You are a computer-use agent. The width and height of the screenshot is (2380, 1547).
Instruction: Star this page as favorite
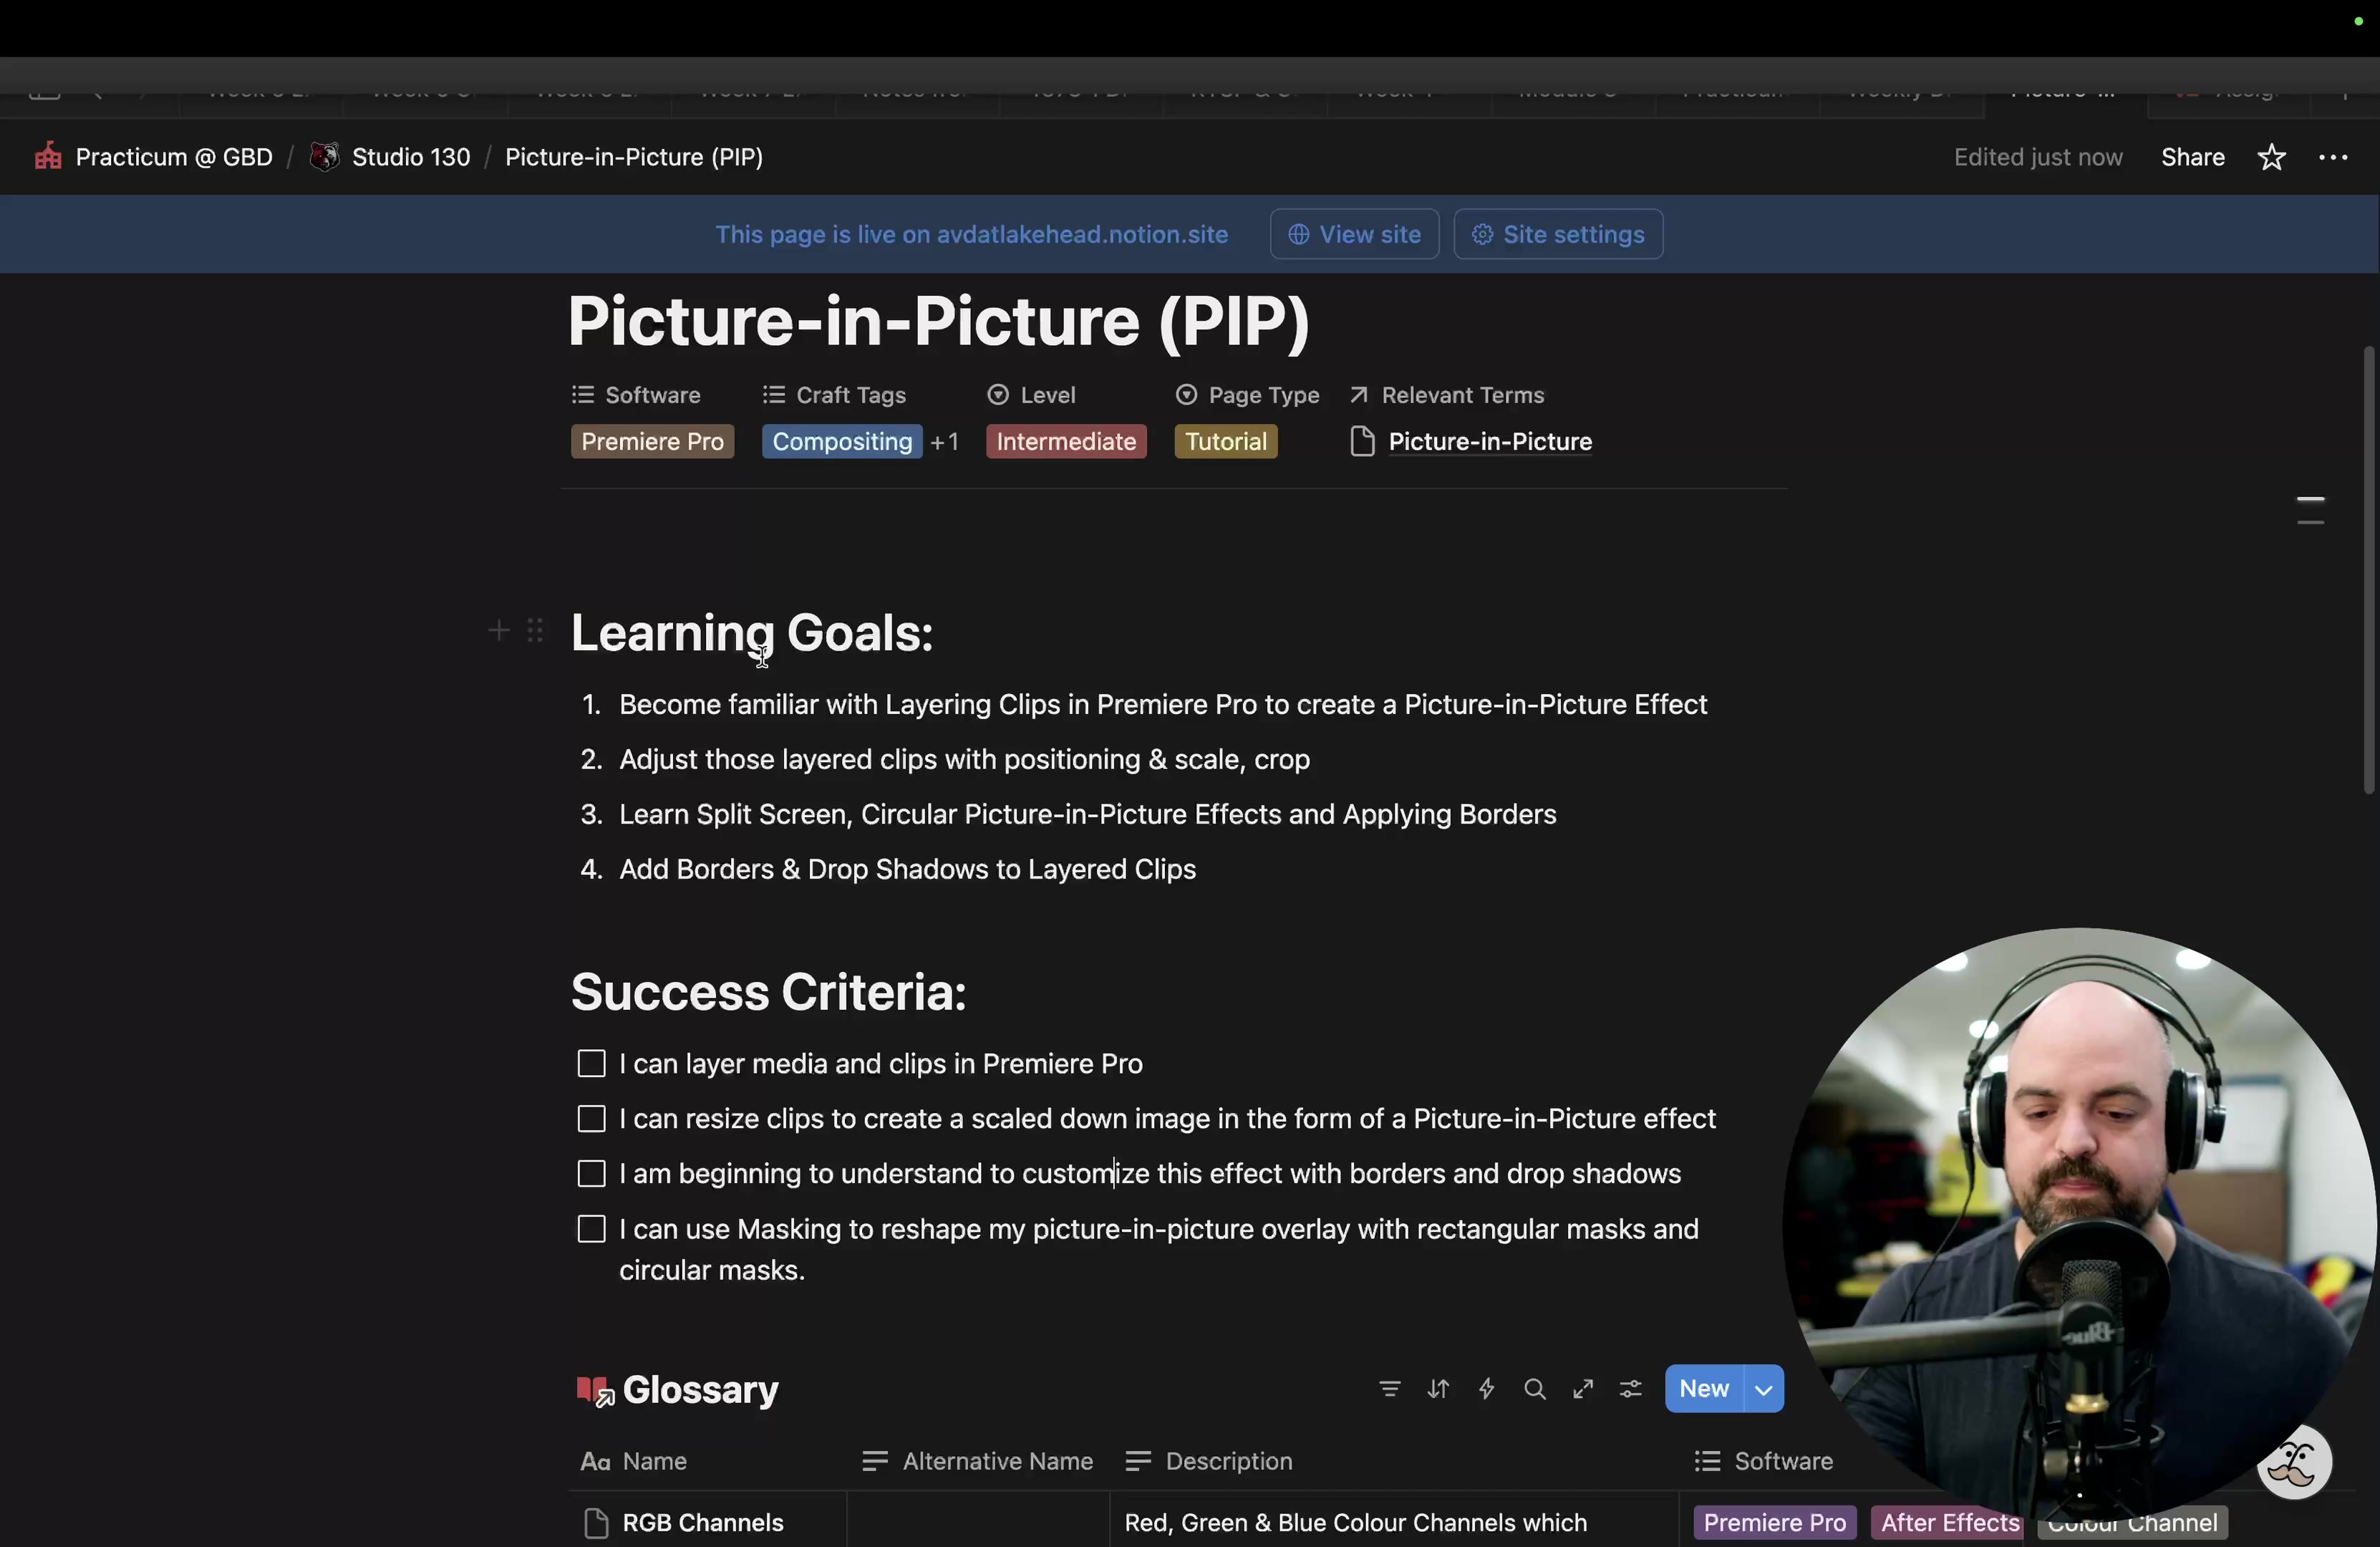pyautogui.click(x=2271, y=157)
